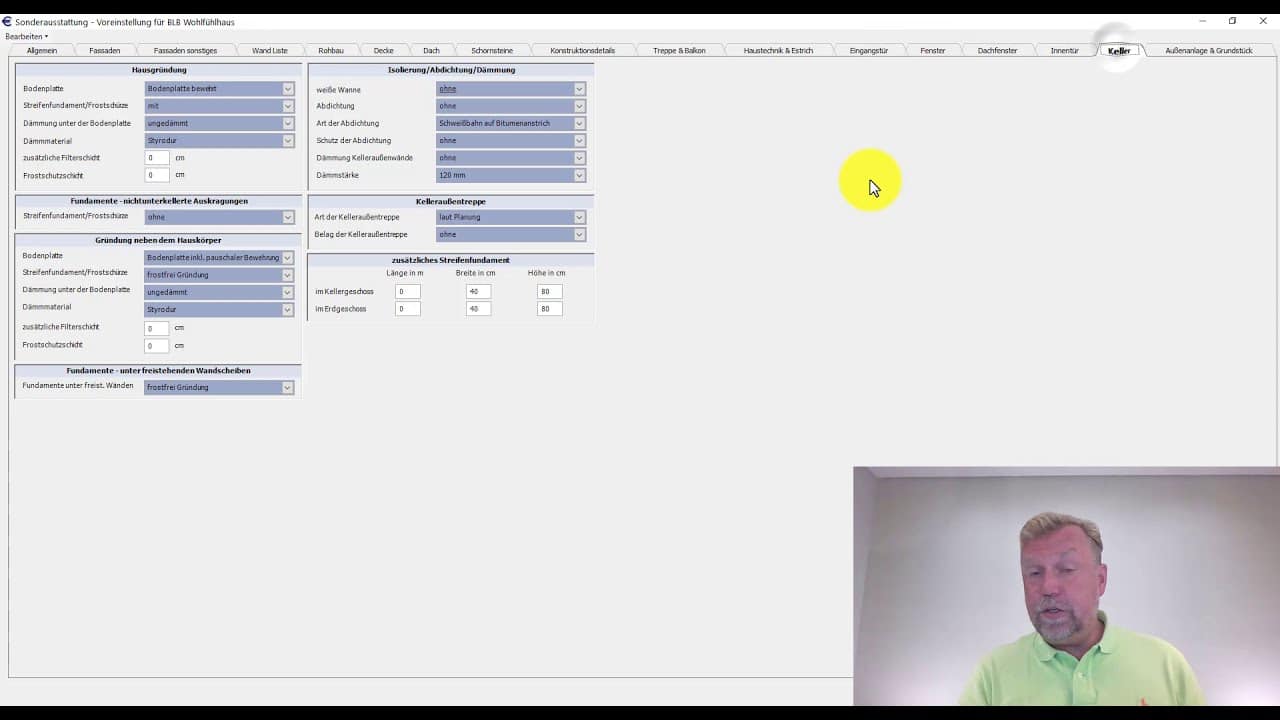Open the Dämmstärke 120 mm dropdown

coord(511,175)
